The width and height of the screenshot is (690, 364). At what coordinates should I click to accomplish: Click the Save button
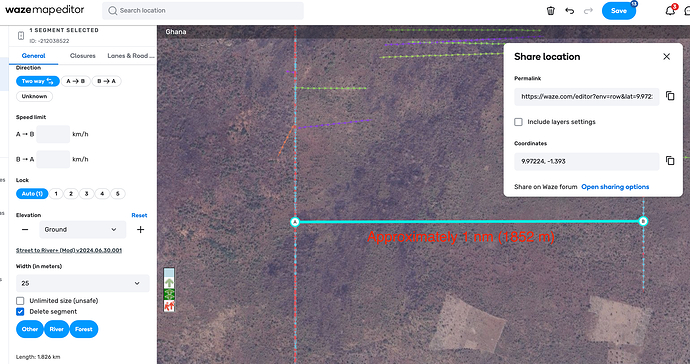[619, 11]
